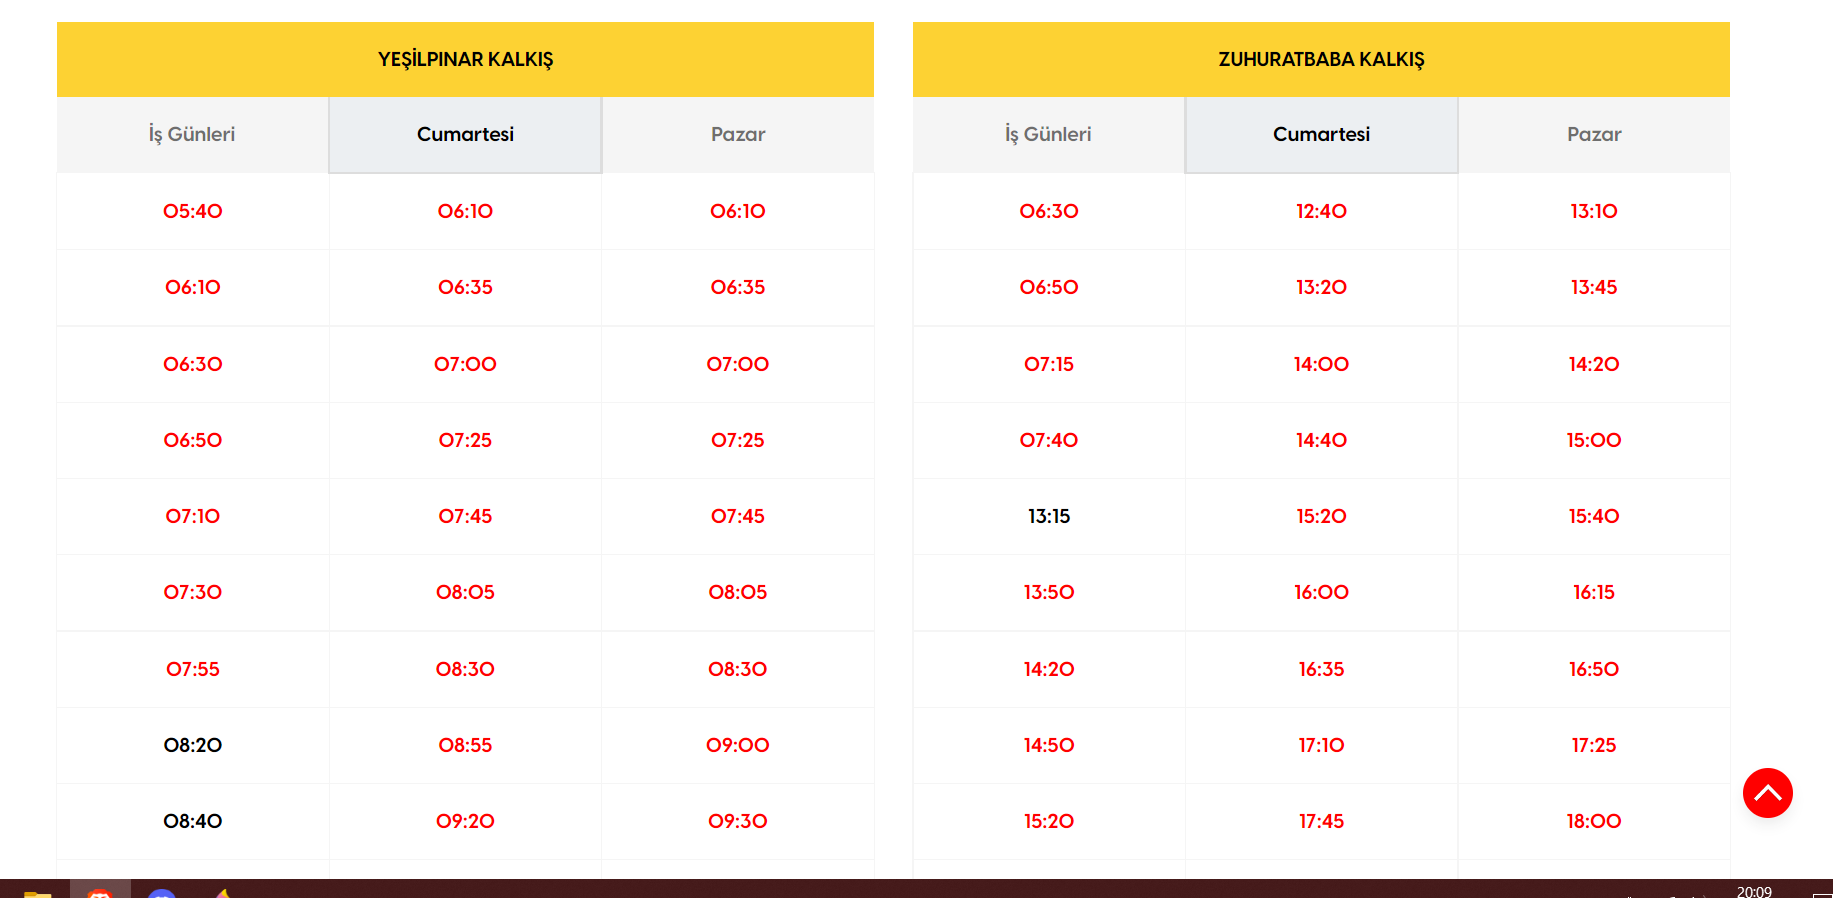This screenshot has width=1833, height=898.
Task: Click the 12:40 Zuhuratbaba departure time
Action: click(x=1321, y=211)
